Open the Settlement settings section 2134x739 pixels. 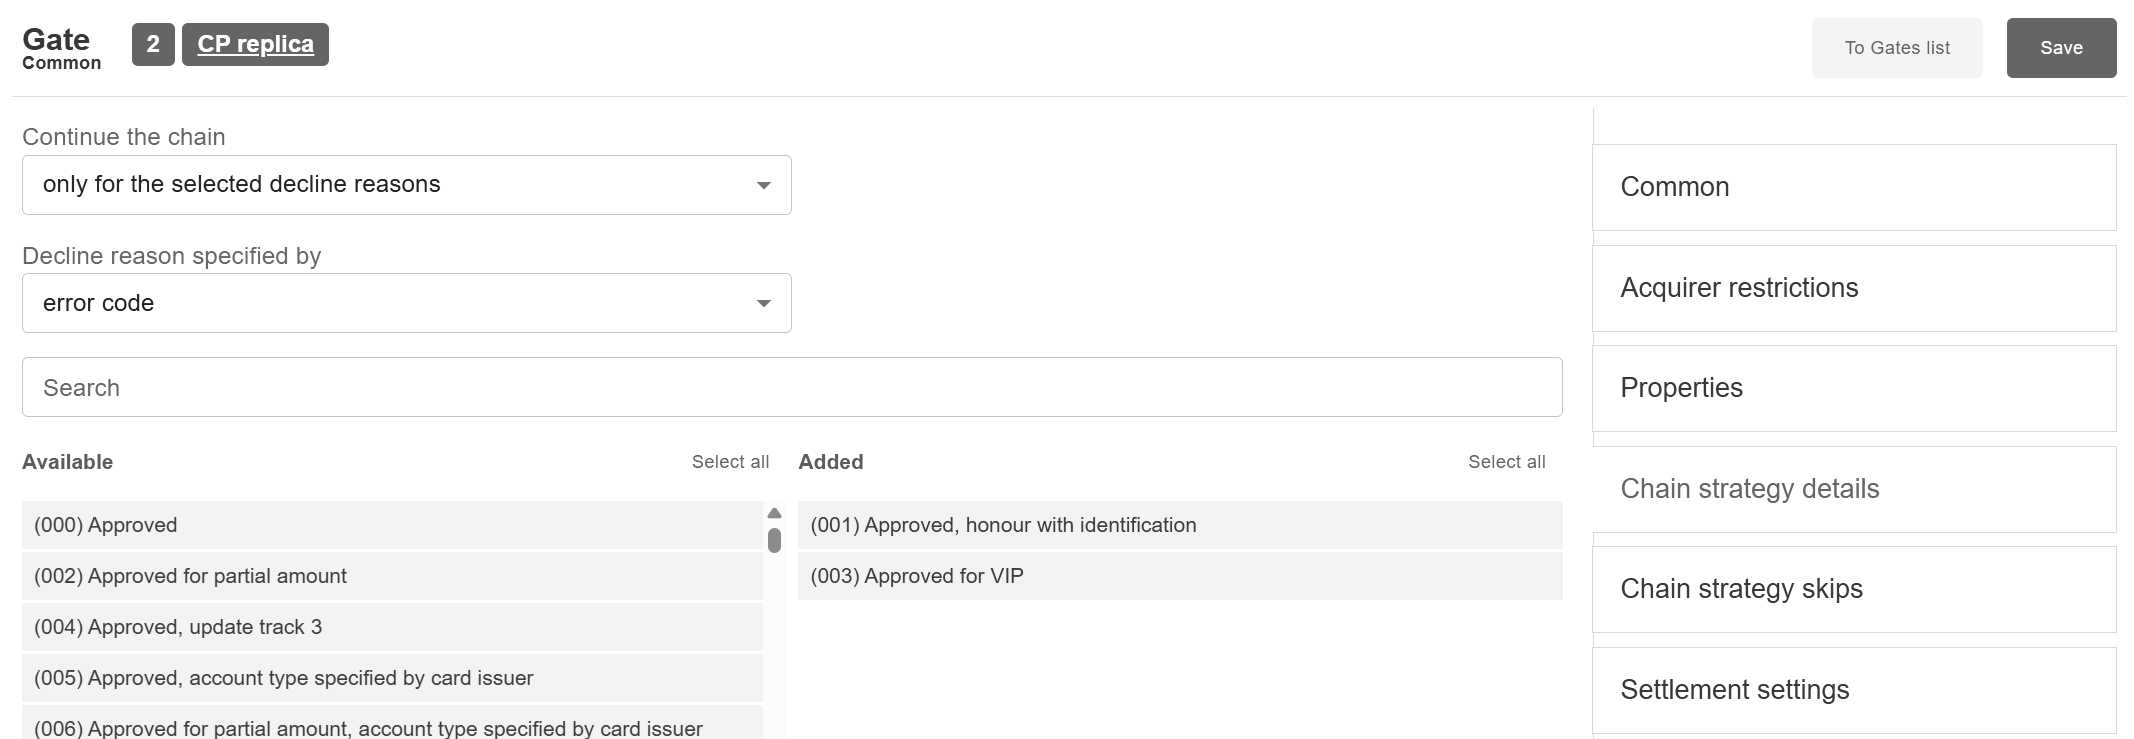click(x=1853, y=690)
